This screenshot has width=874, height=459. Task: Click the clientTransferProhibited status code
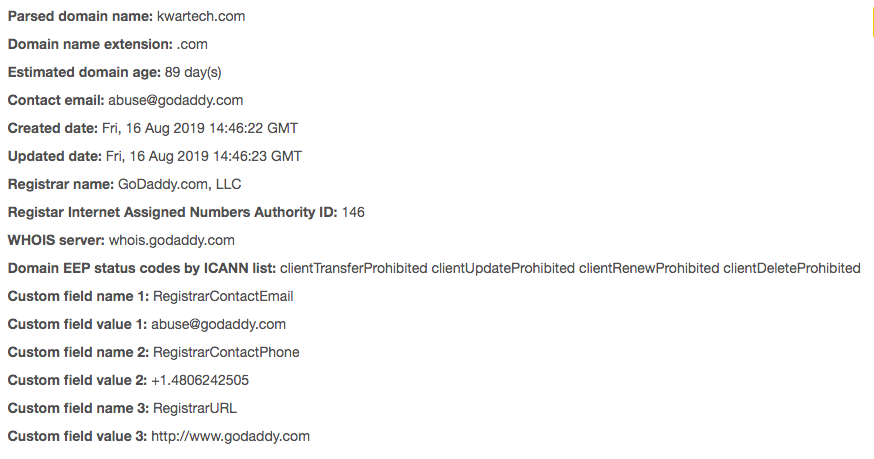coord(354,268)
